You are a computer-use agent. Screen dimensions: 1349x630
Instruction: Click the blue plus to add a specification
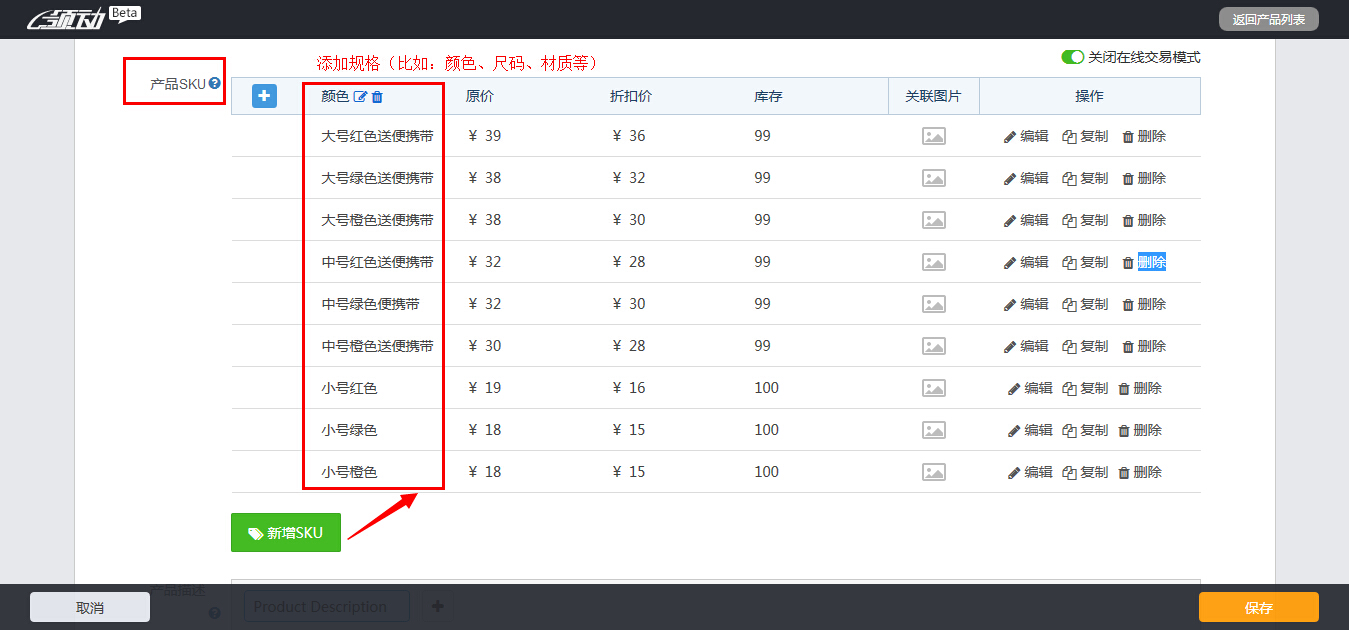coord(264,95)
